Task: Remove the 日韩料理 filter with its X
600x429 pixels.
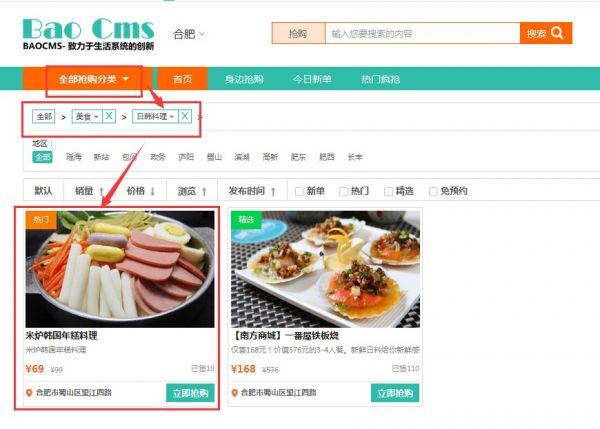Action: (x=185, y=116)
